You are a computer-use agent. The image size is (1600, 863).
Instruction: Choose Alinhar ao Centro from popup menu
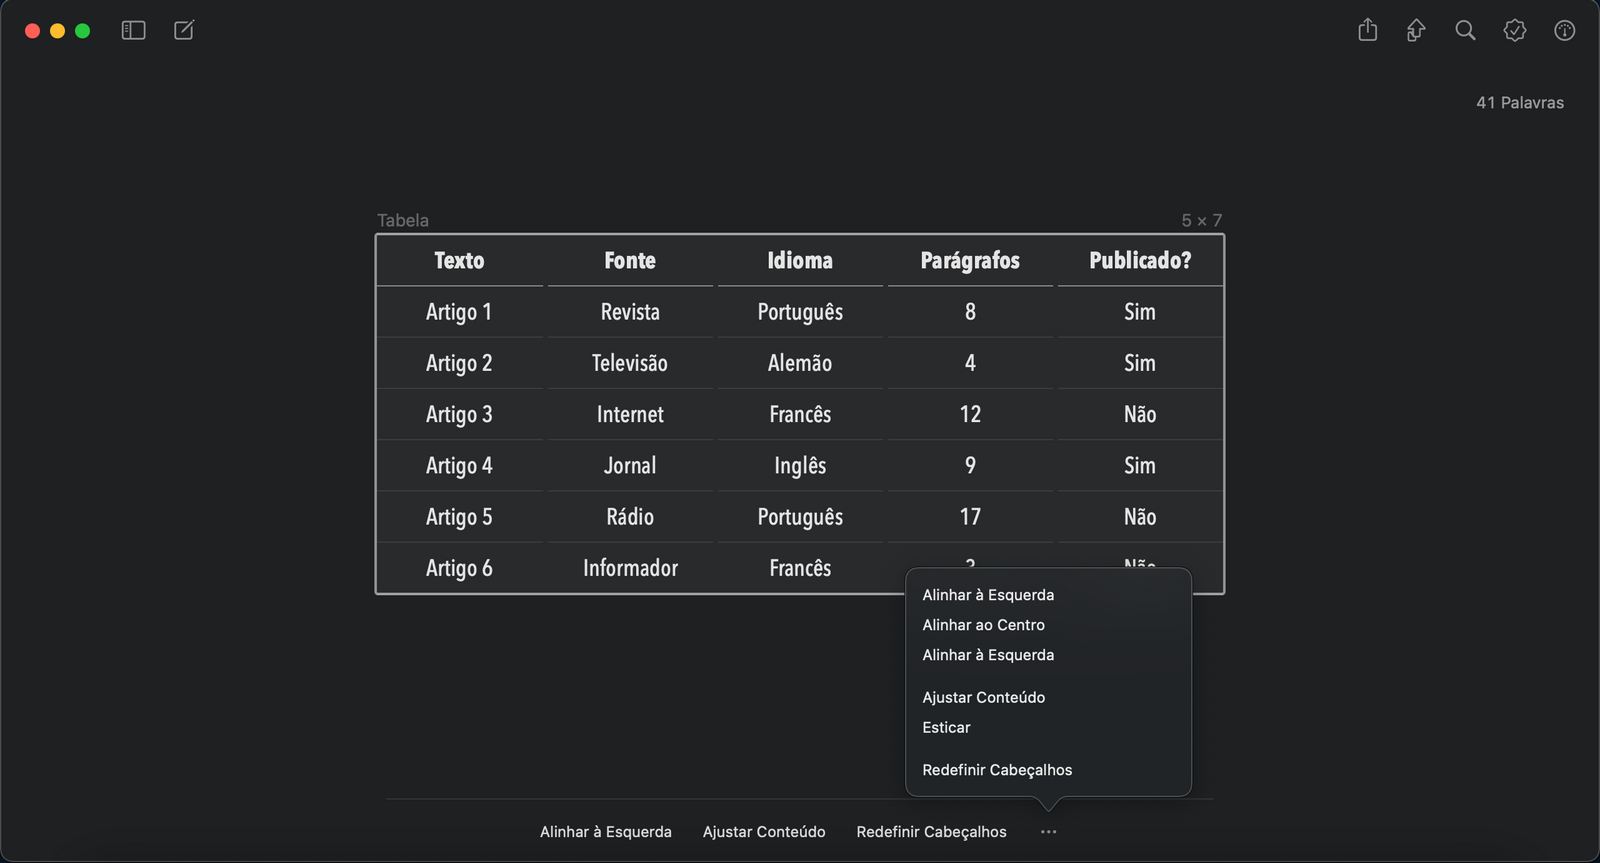[x=983, y=625]
